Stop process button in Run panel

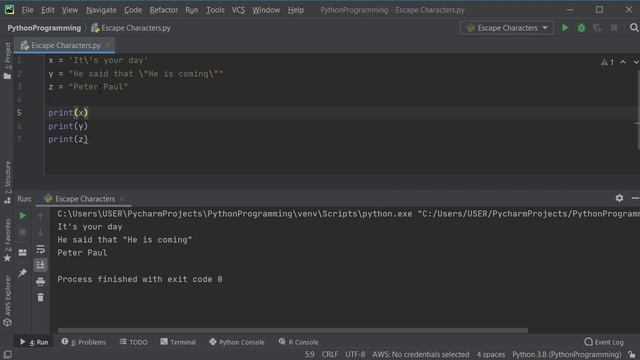[x=22, y=232]
